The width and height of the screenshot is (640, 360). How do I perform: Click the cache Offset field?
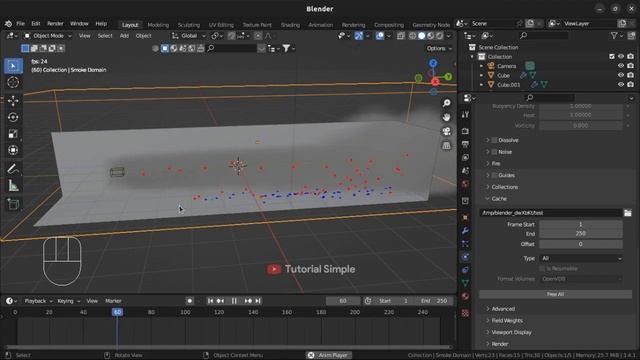[581, 244]
